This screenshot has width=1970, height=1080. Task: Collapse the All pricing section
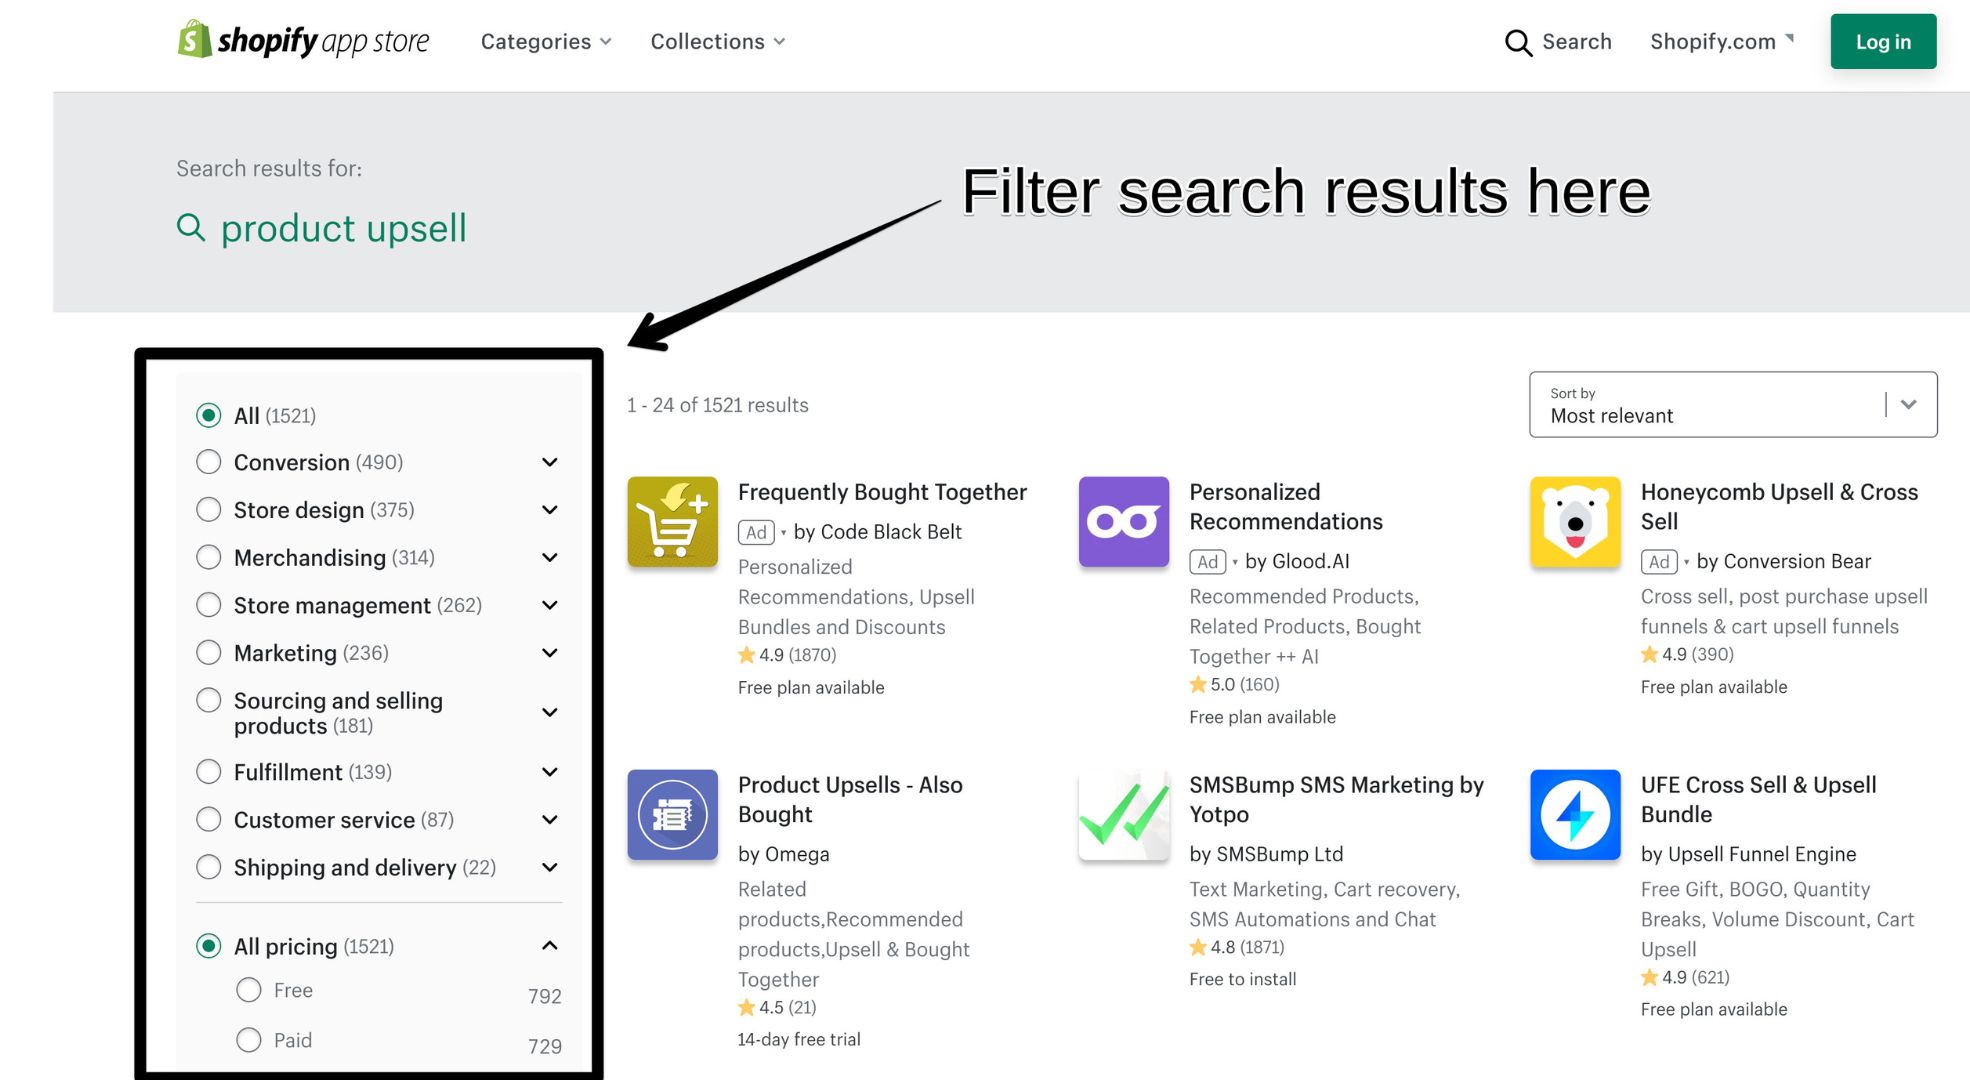pyautogui.click(x=549, y=945)
